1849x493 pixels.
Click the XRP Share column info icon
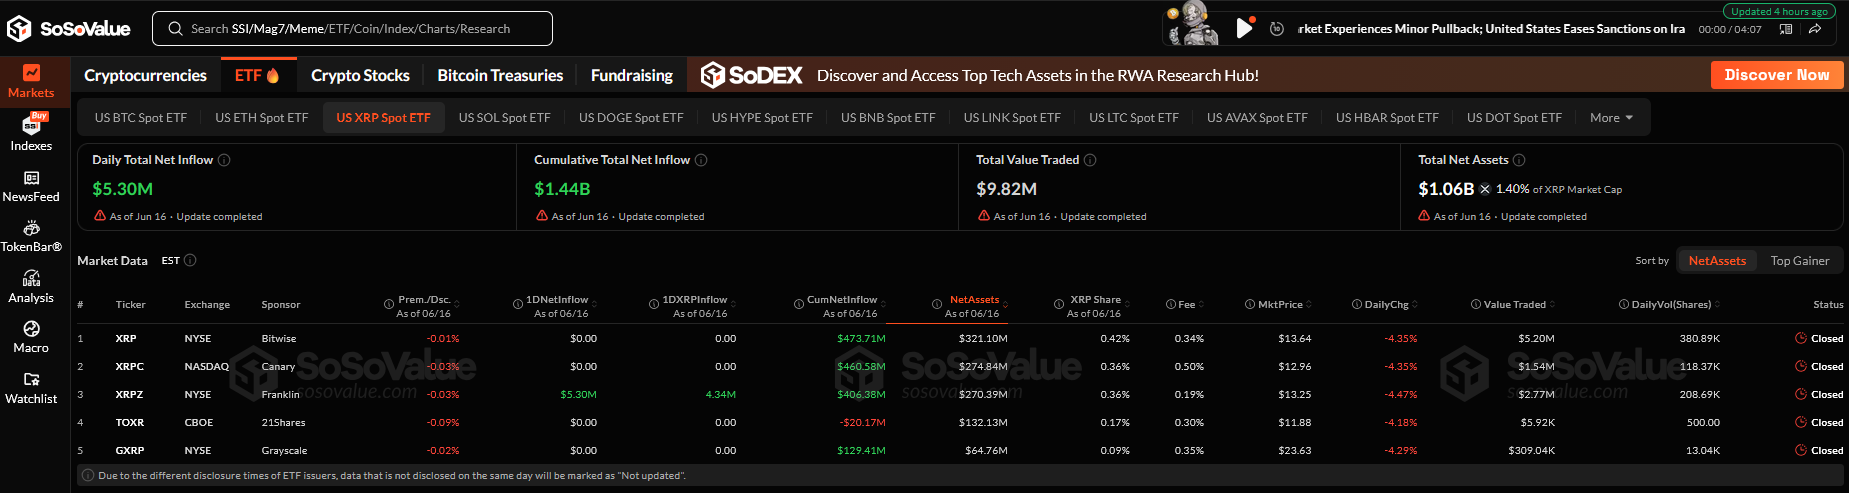(x=1059, y=304)
